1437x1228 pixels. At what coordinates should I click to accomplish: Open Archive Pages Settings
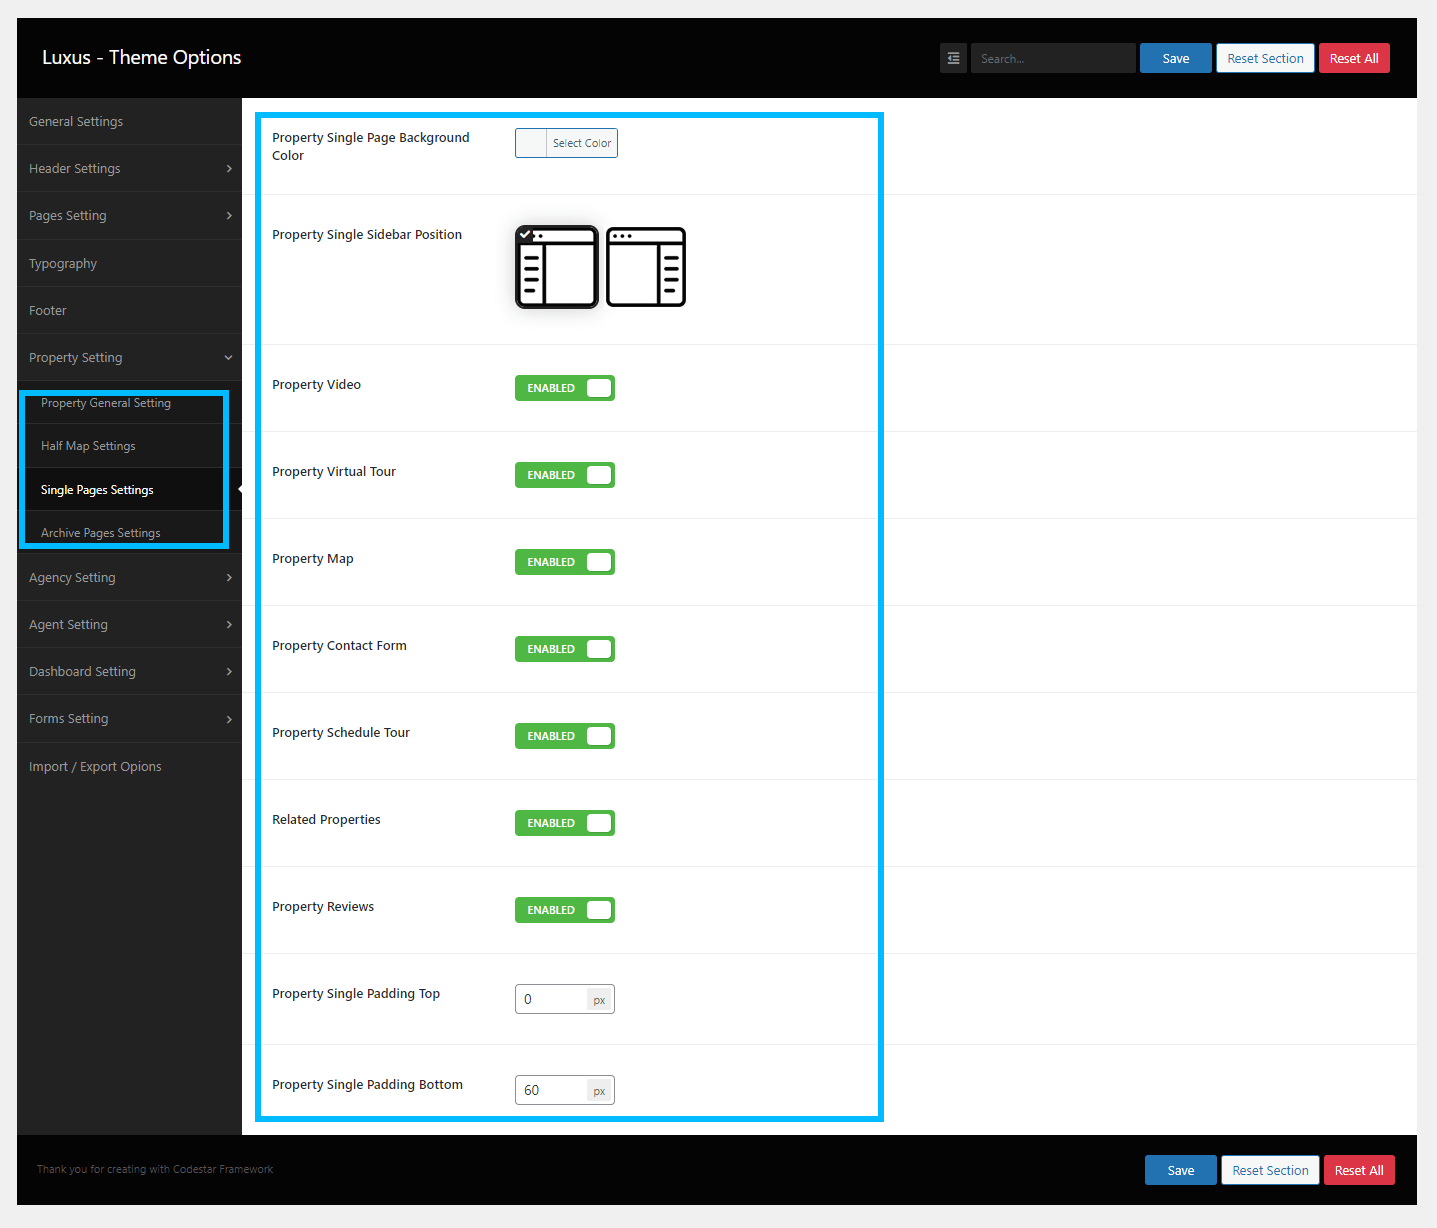[x=100, y=533]
